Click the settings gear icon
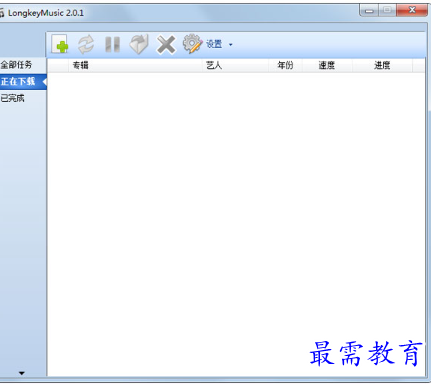 [x=192, y=44]
